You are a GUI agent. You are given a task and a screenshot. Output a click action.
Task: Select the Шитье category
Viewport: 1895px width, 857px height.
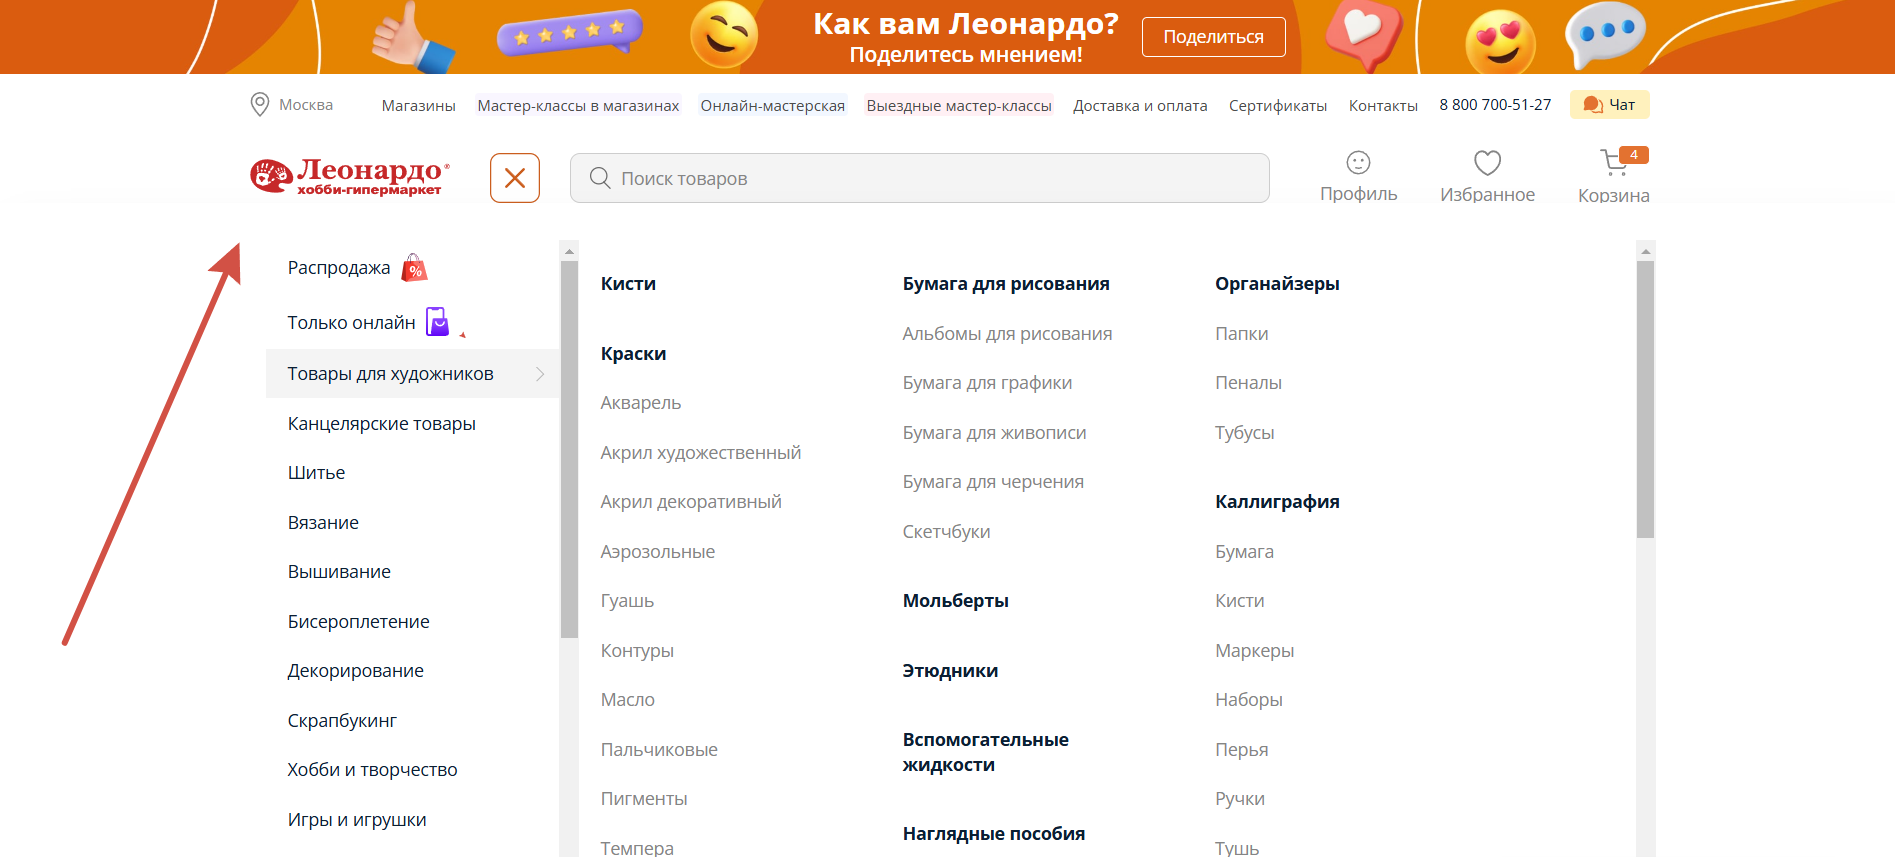click(316, 473)
